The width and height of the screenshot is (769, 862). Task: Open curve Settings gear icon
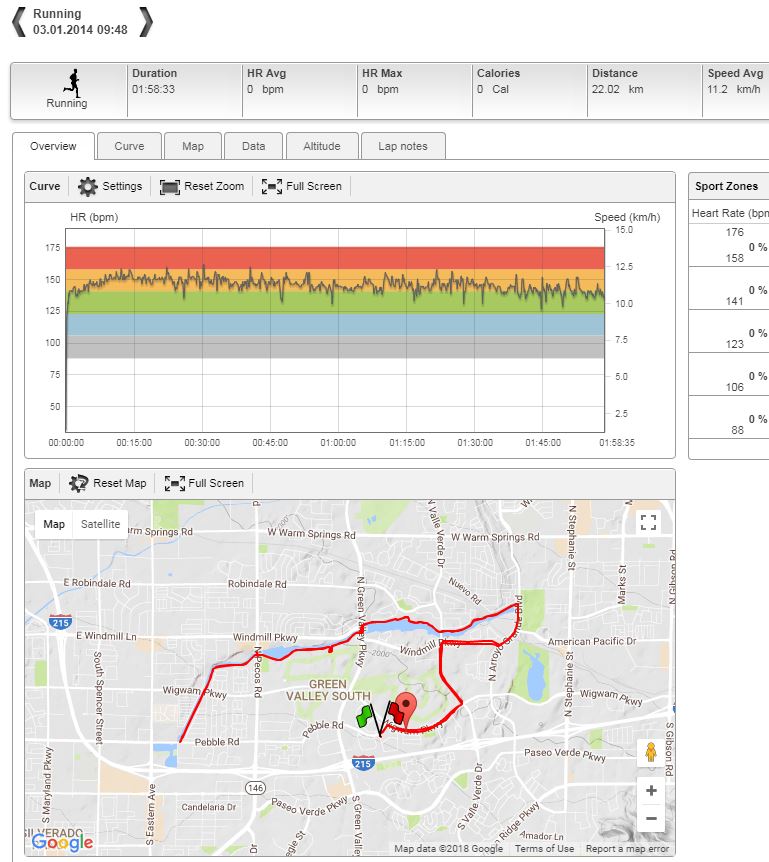tap(88, 187)
